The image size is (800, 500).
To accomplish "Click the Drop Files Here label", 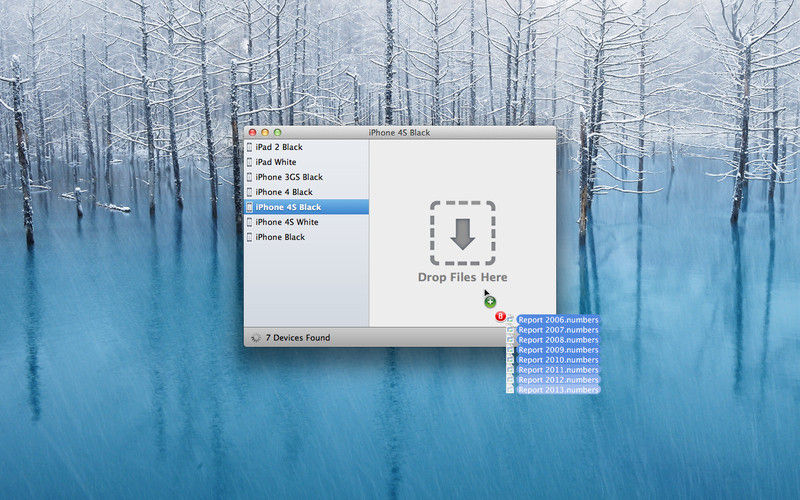I will point(462,277).
